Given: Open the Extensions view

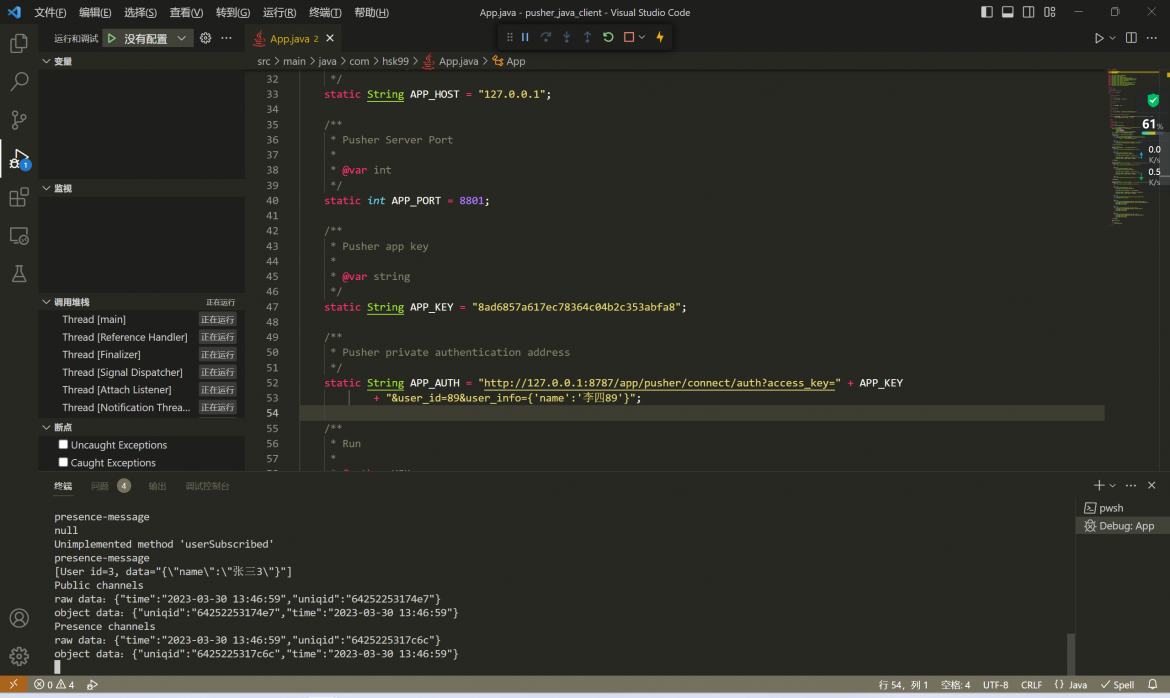Looking at the screenshot, I should click(19, 197).
